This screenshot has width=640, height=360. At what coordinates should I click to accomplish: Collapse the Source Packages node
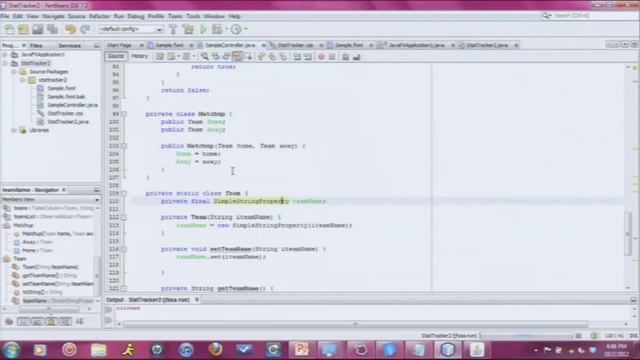(13, 72)
